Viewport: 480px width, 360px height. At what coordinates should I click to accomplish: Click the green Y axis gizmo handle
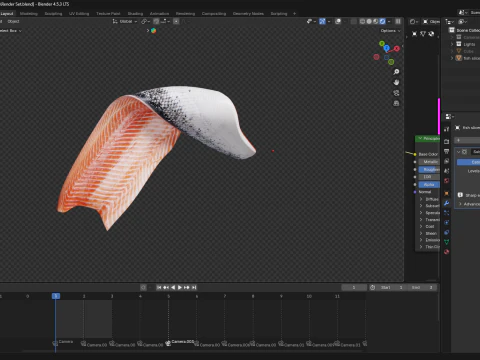(382, 43)
